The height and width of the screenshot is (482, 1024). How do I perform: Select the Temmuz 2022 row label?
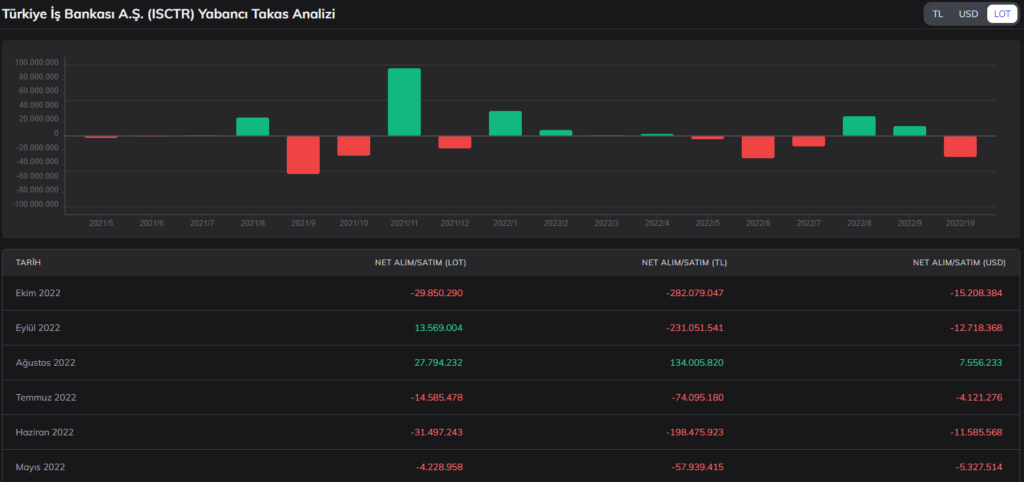tap(44, 397)
